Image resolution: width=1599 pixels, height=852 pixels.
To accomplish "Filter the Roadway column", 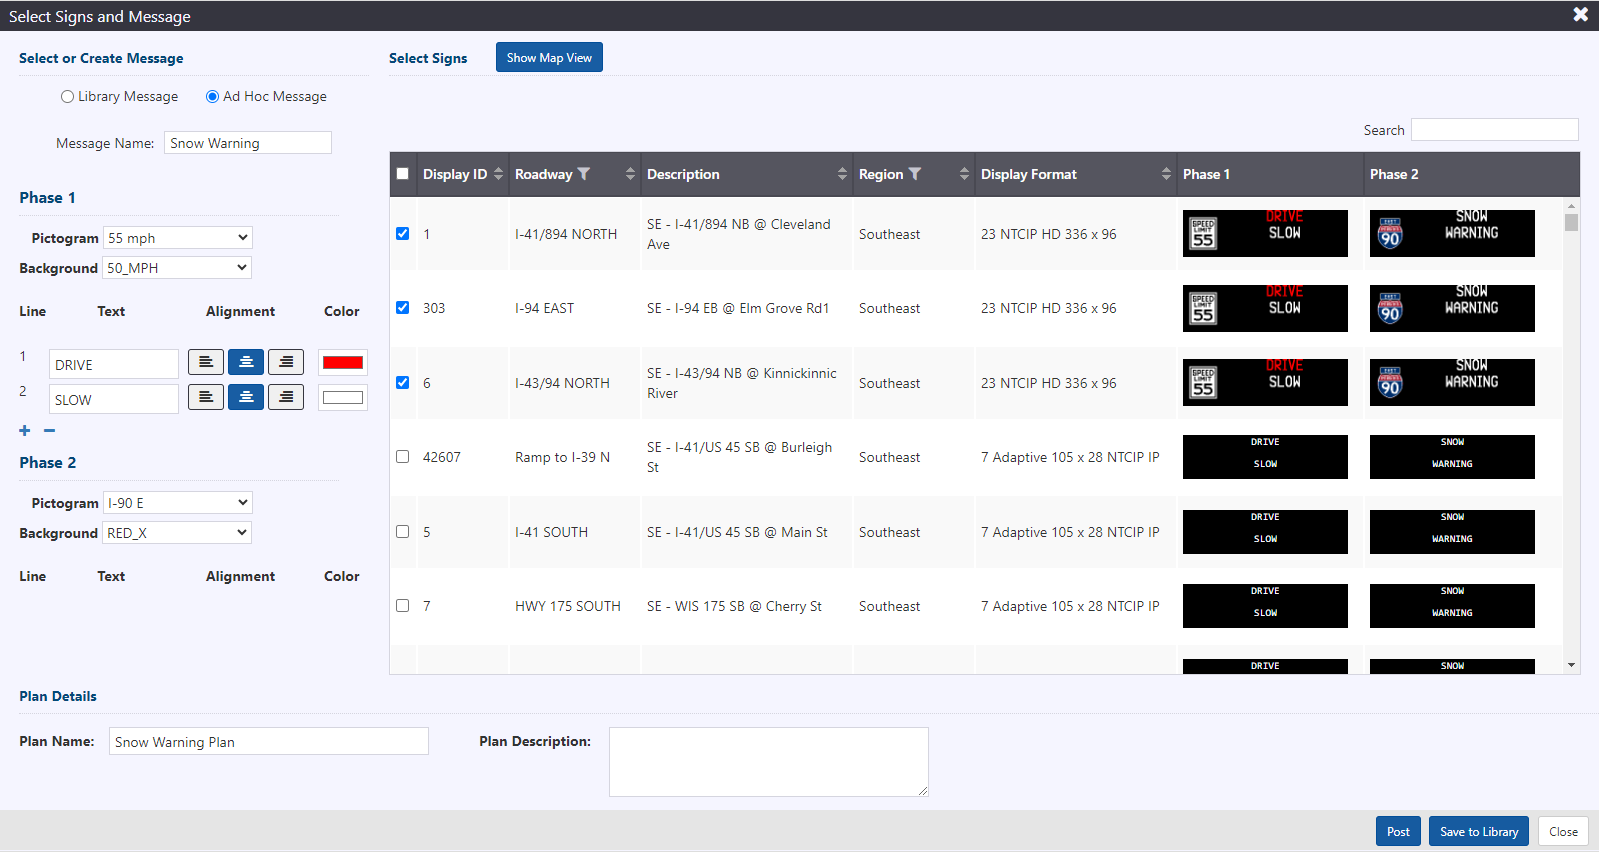I will click(584, 174).
